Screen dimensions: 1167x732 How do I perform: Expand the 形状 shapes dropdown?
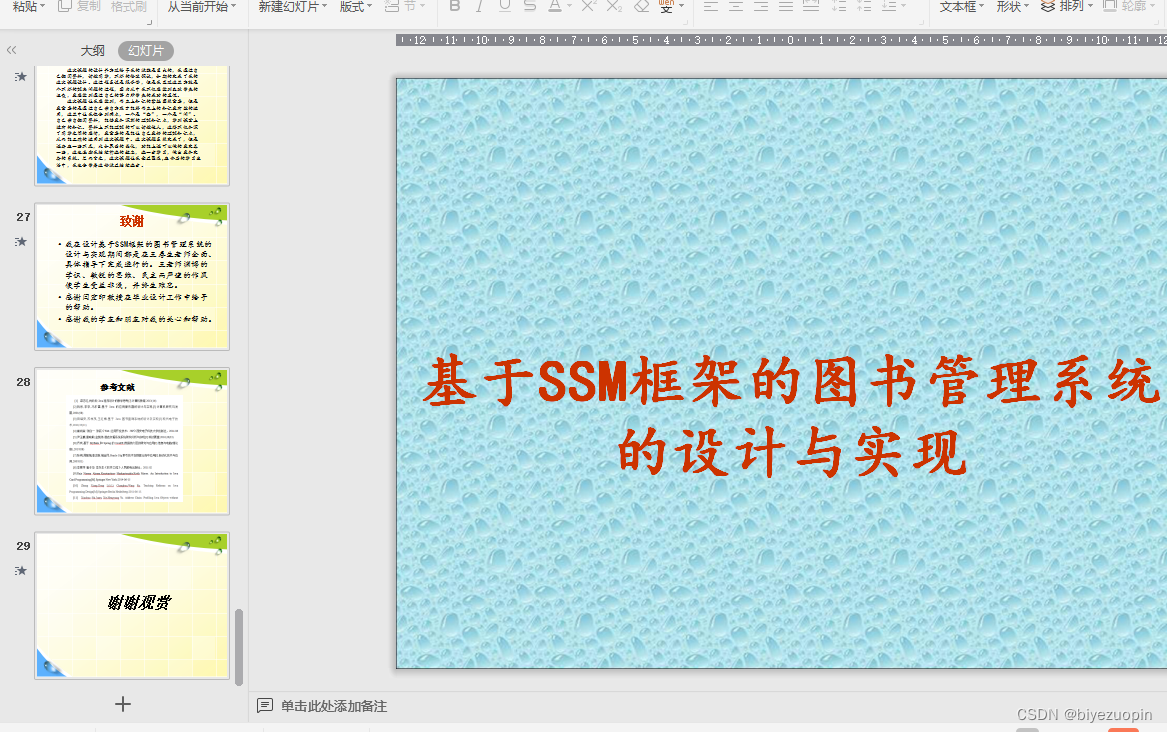click(1027, 6)
